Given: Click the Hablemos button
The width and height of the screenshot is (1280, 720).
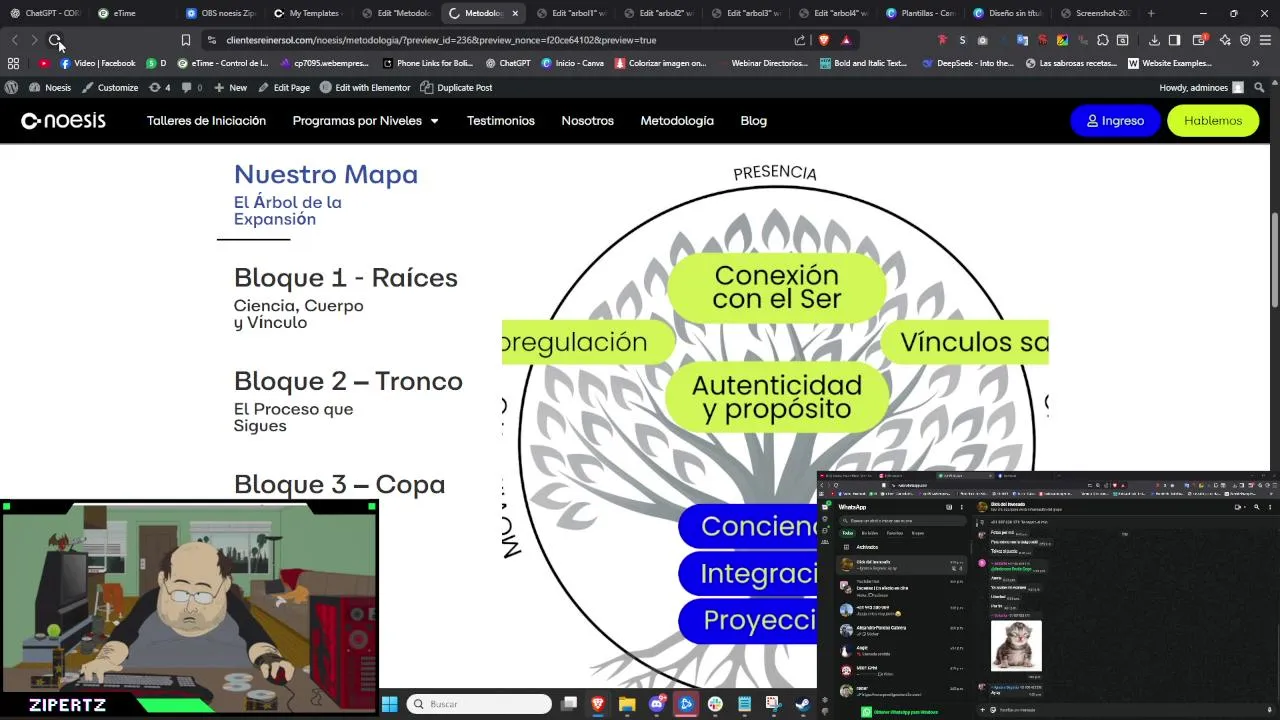Looking at the screenshot, I should (x=1213, y=120).
